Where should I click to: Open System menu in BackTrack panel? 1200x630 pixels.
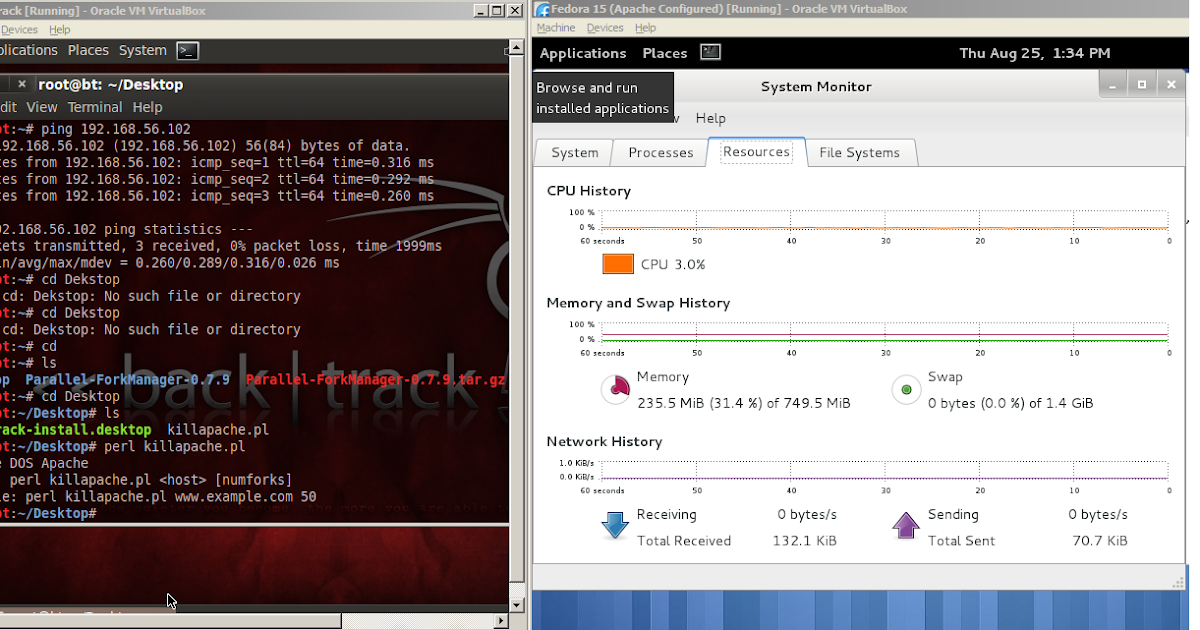tap(143, 50)
